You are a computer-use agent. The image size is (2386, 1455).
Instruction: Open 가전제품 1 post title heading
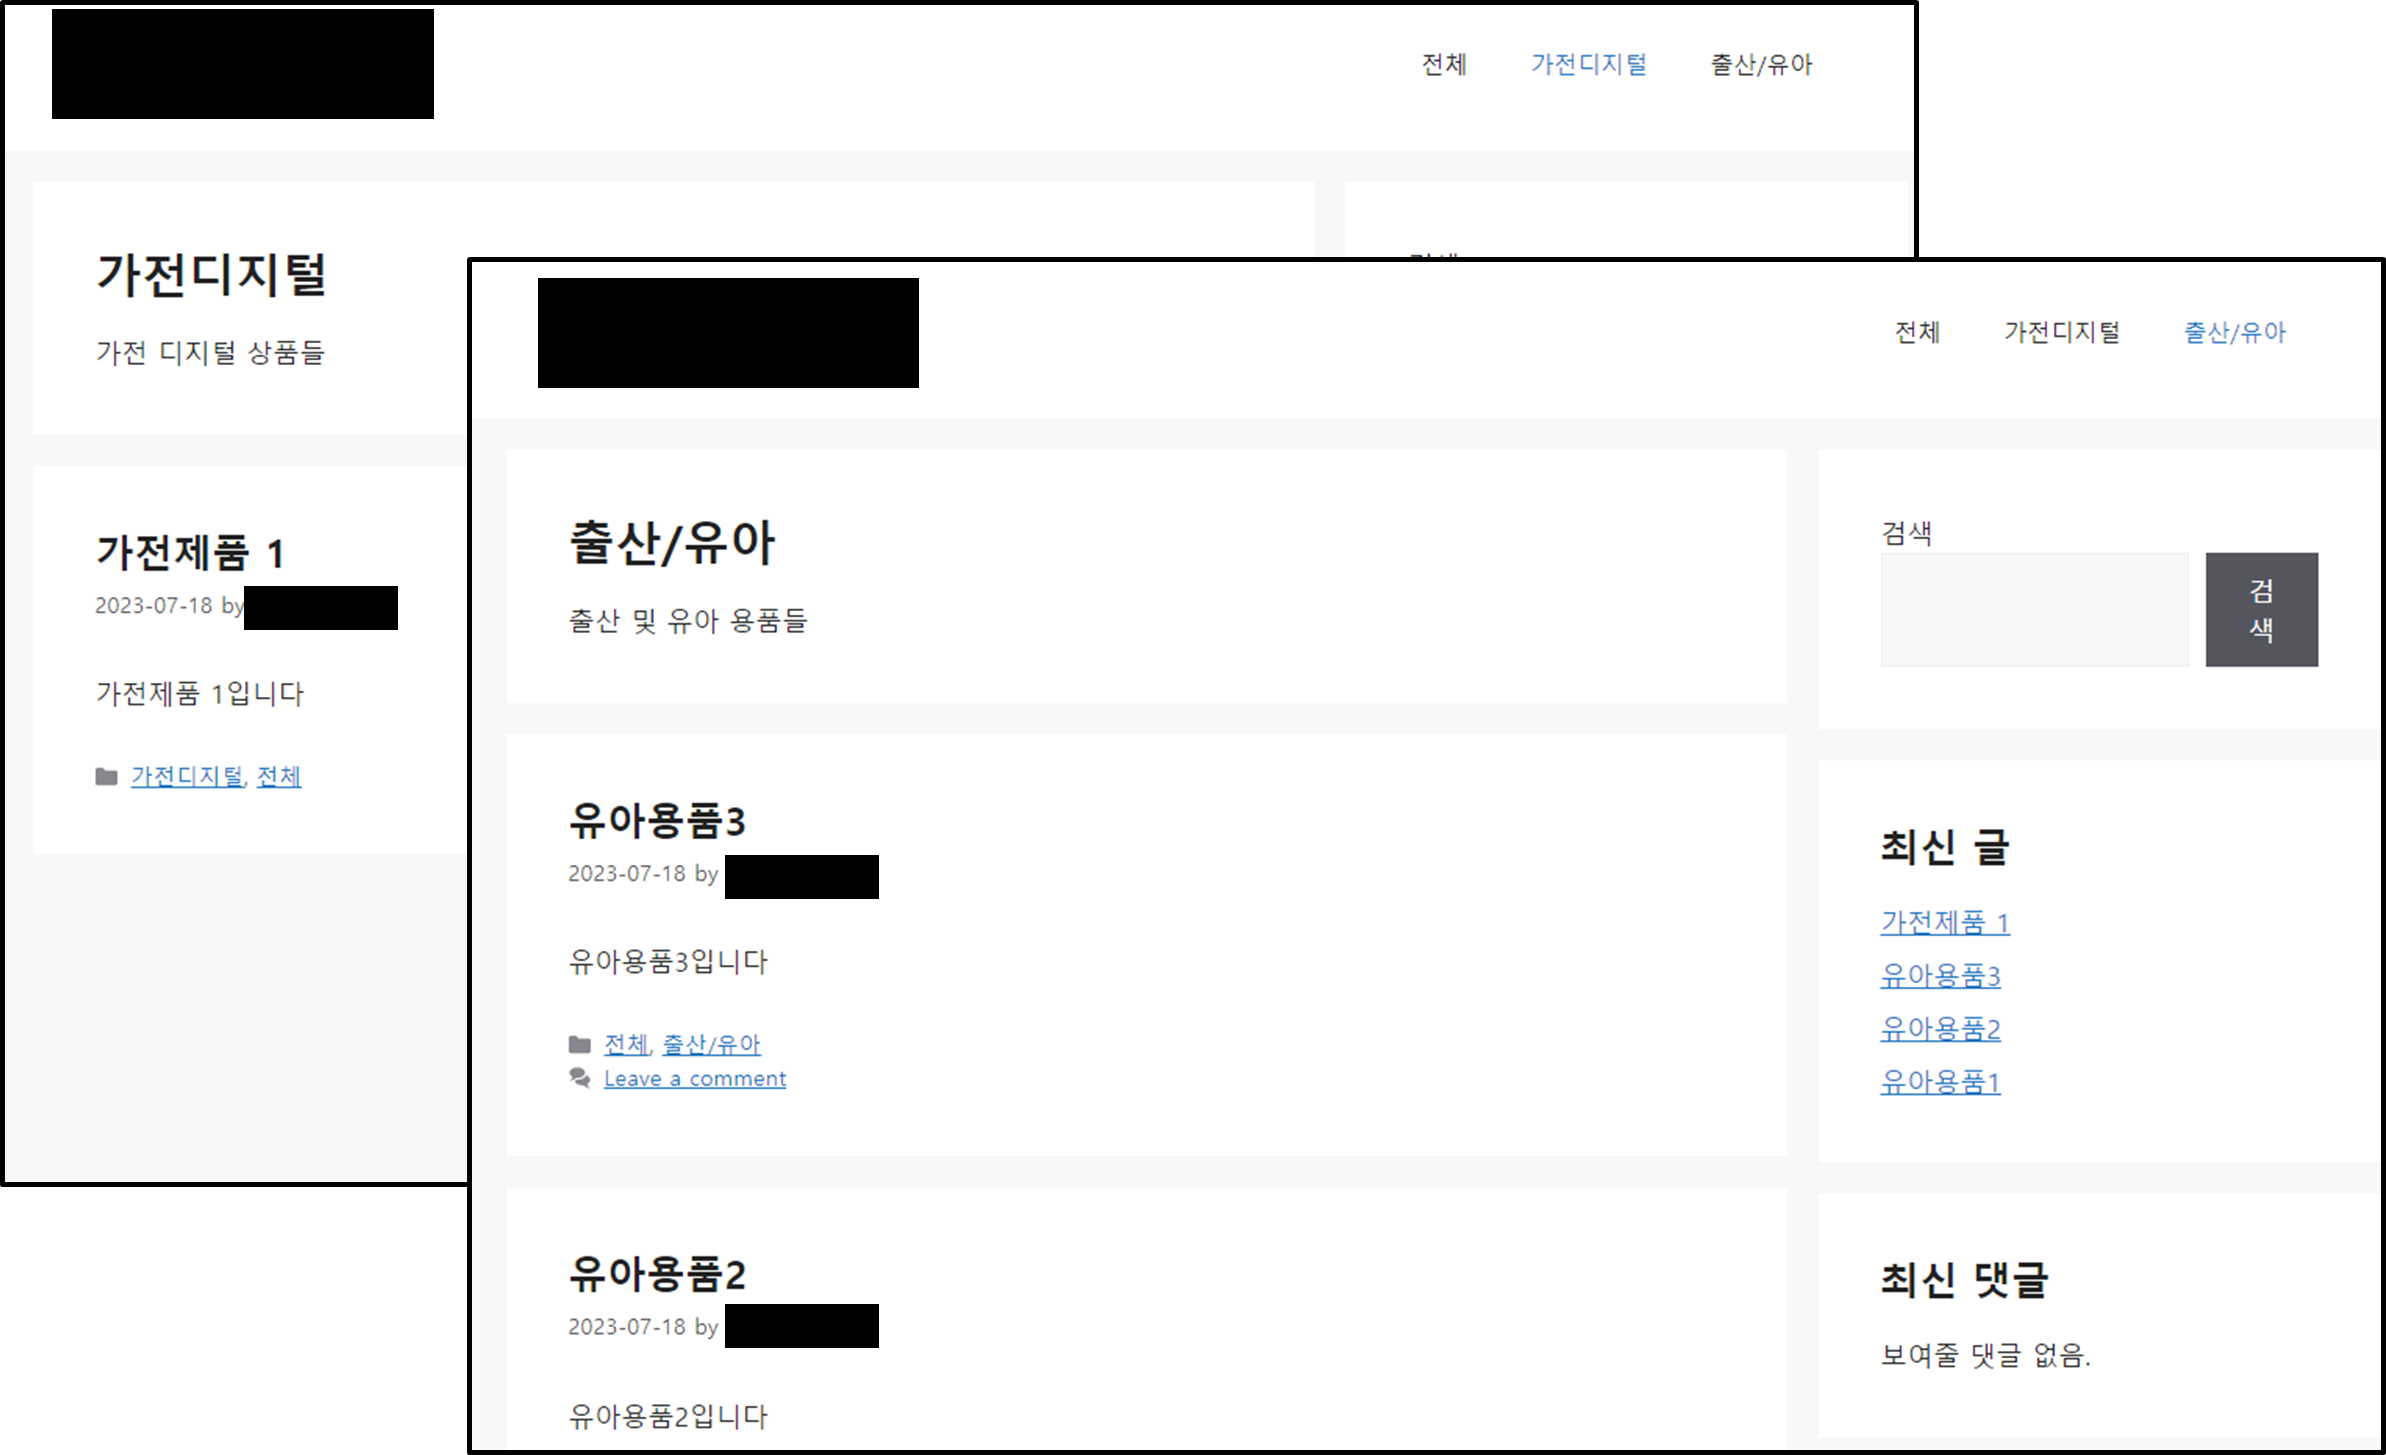[x=190, y=553]
